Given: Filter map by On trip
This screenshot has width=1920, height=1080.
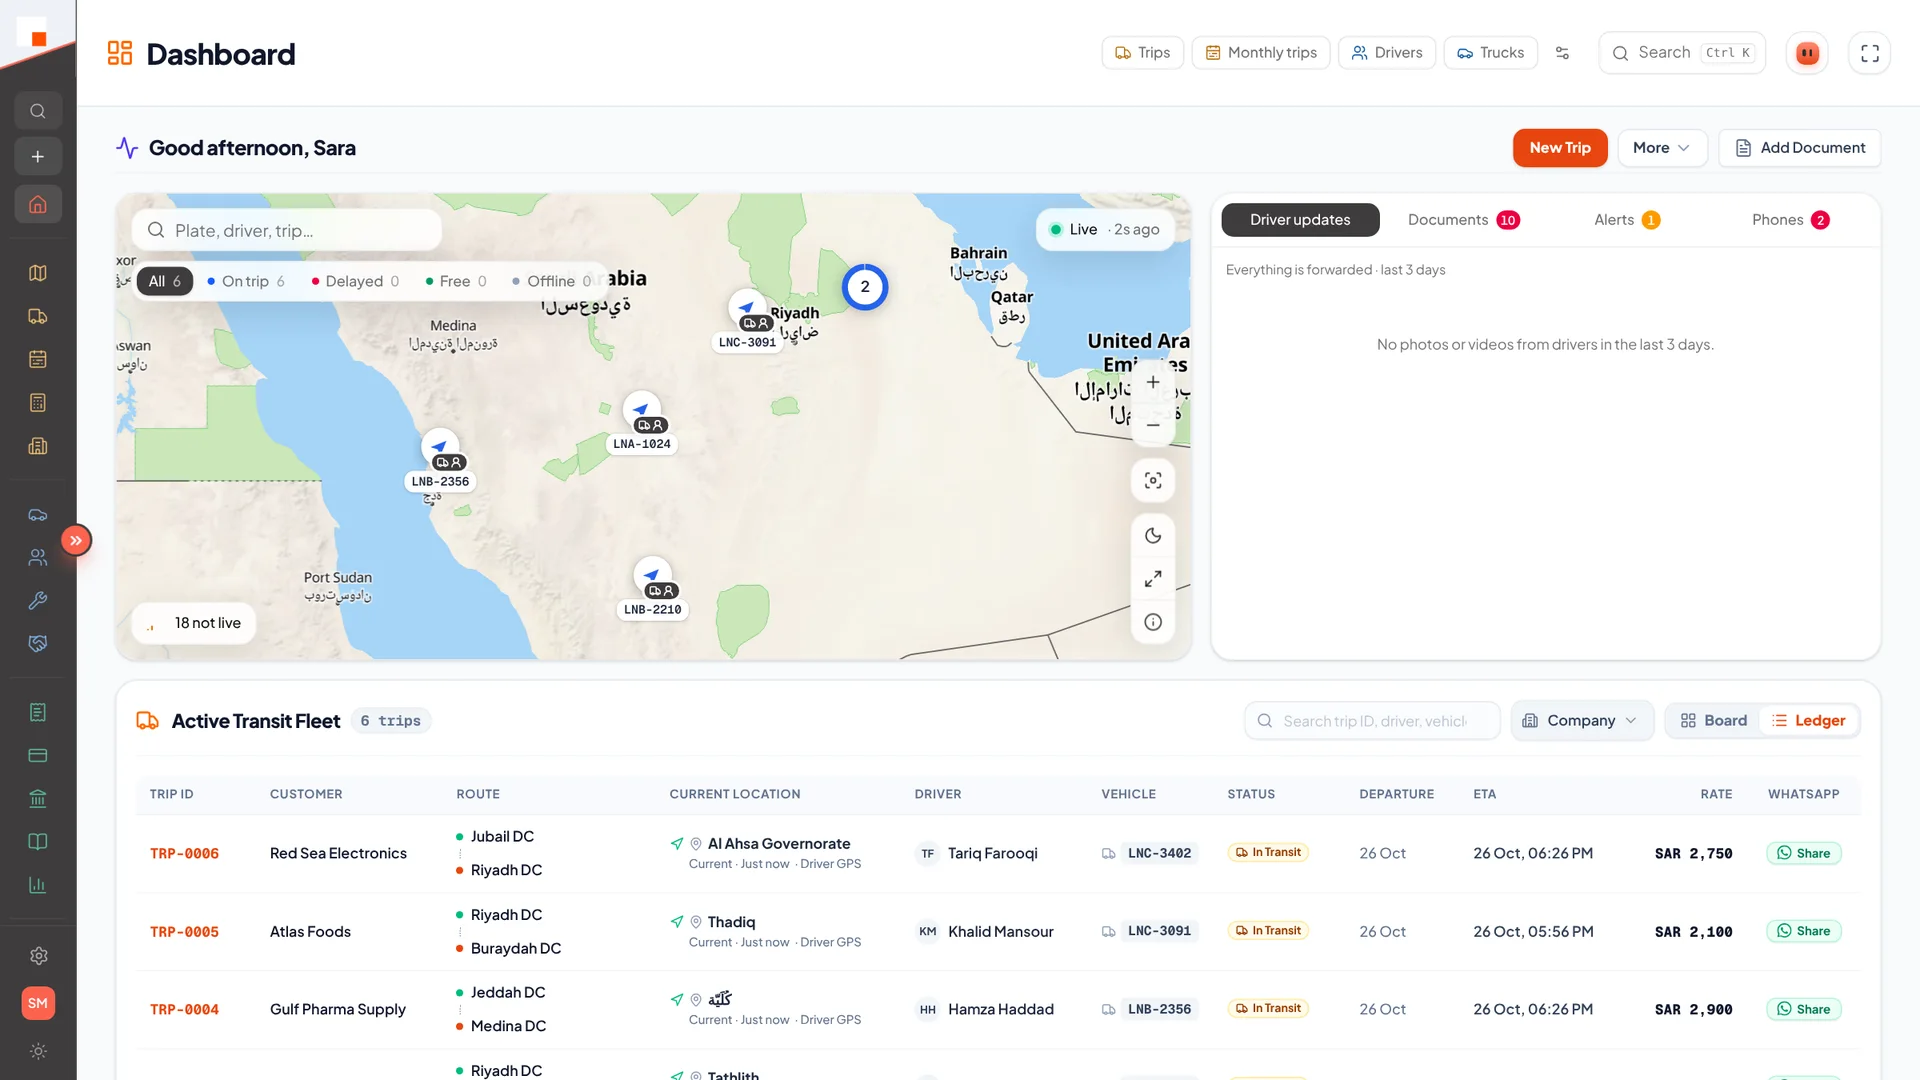Looking at the screenshot, I should pyautogui.click(x=246, y=281).
